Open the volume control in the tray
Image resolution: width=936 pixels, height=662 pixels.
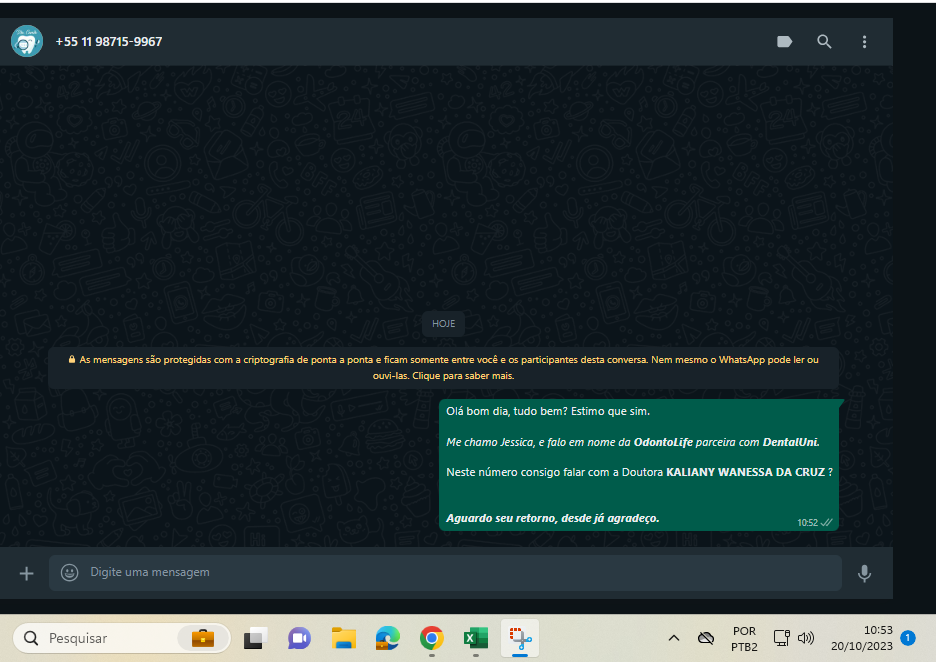(x=806, y=638)
